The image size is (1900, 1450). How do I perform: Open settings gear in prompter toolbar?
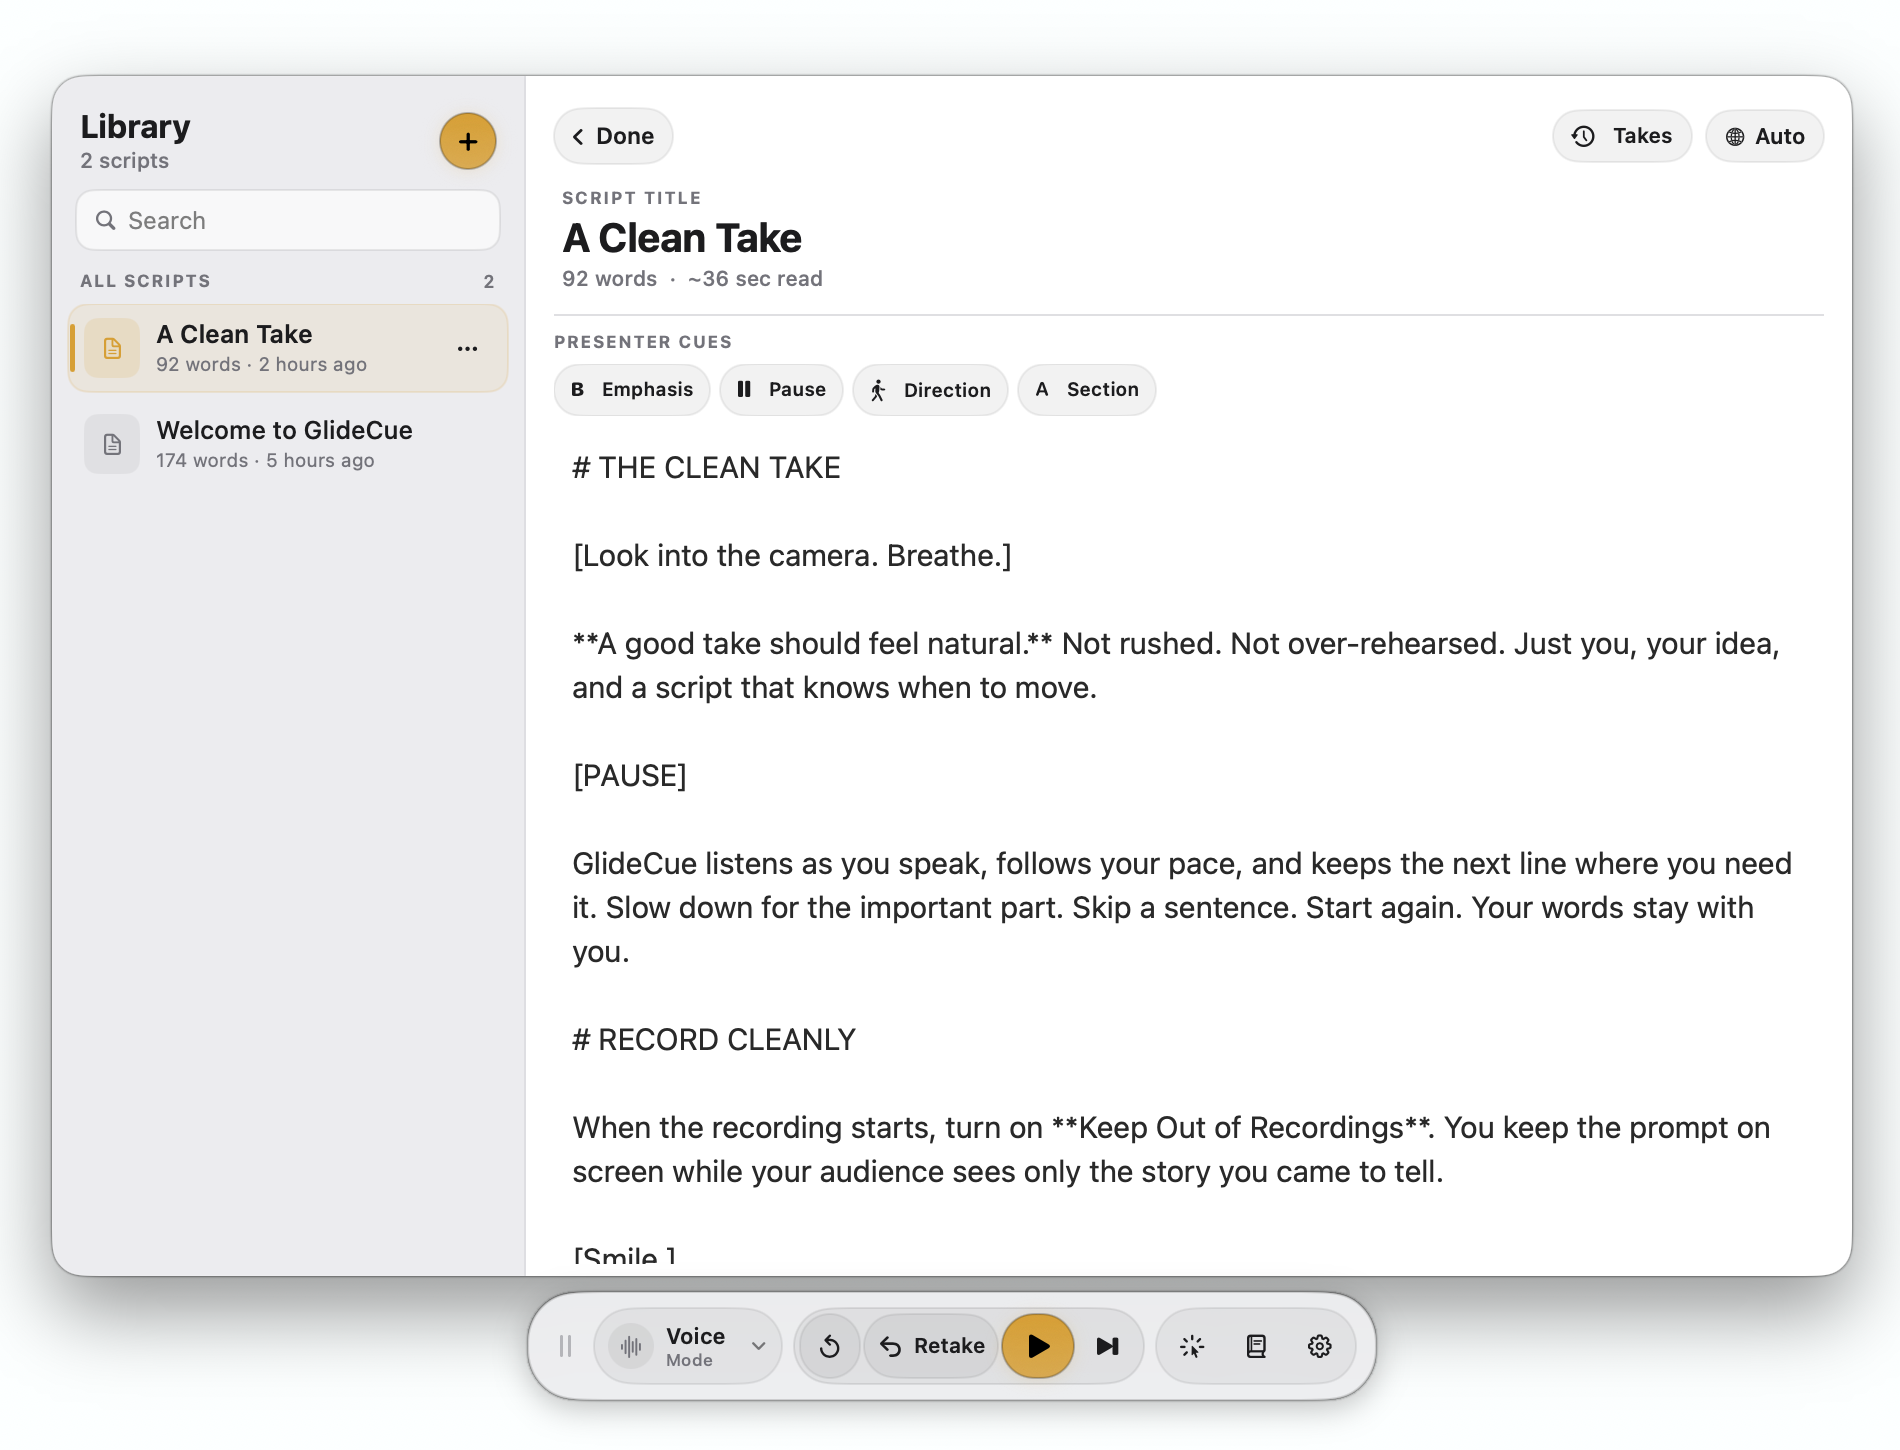1320,1346
